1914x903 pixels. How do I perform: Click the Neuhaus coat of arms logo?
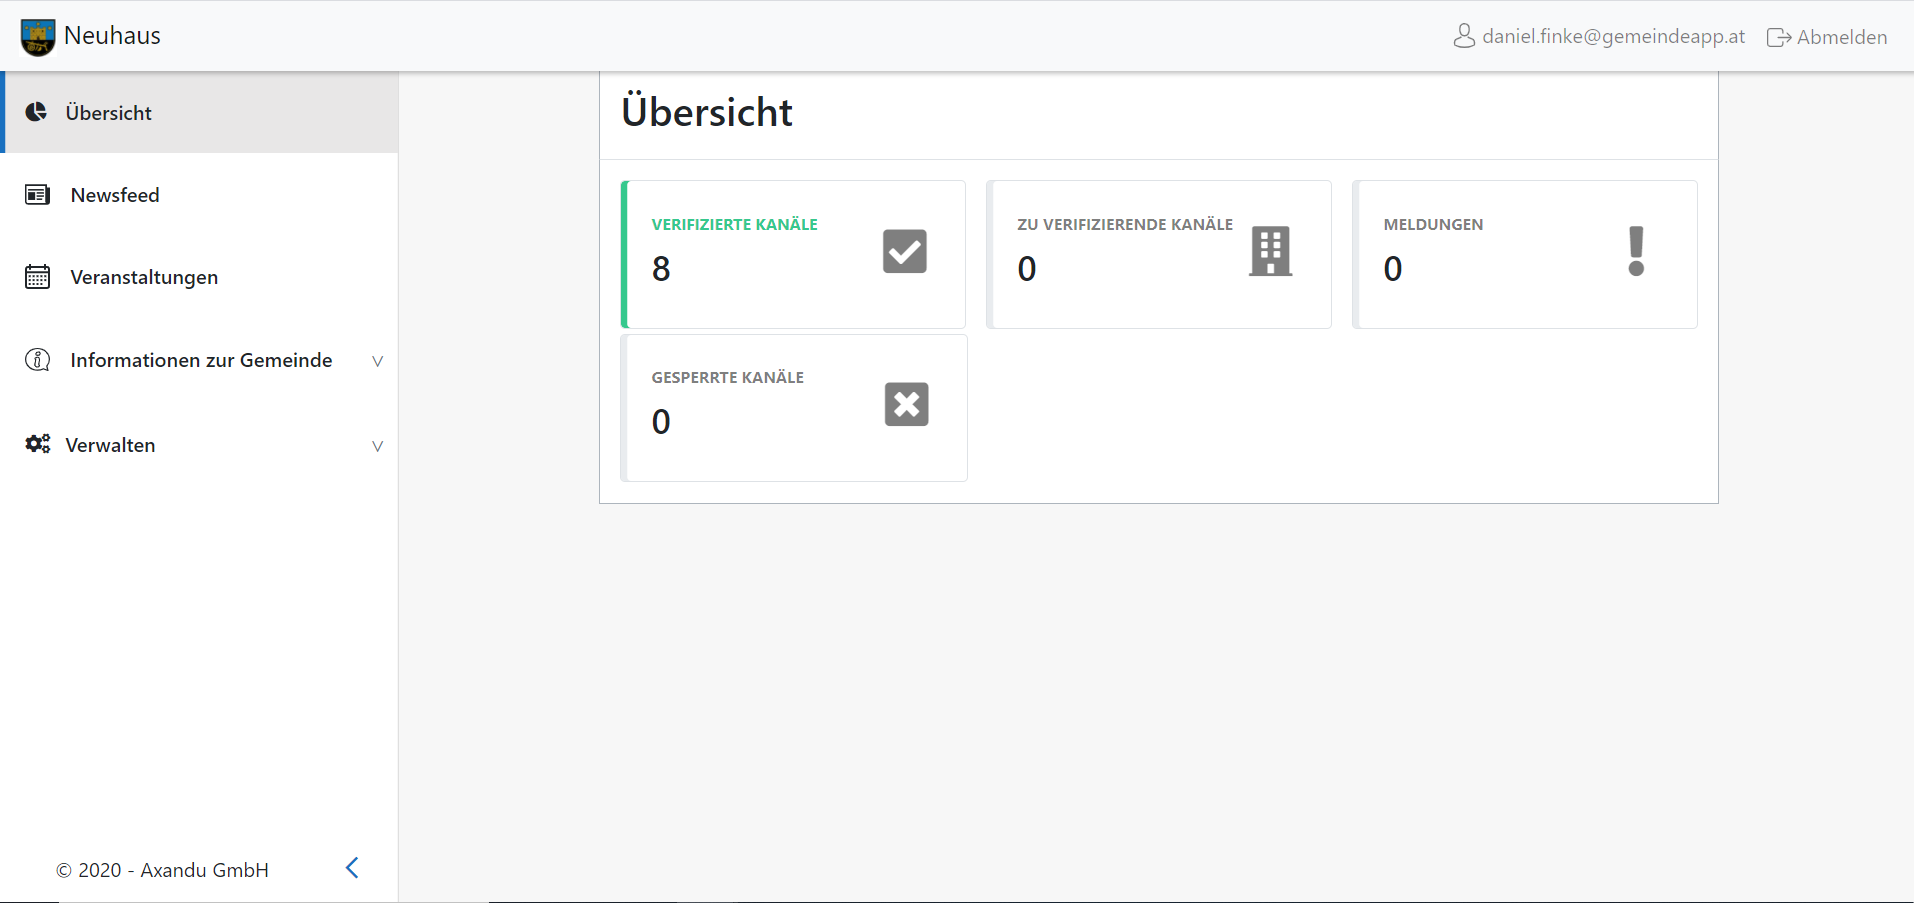click(38, 37)
